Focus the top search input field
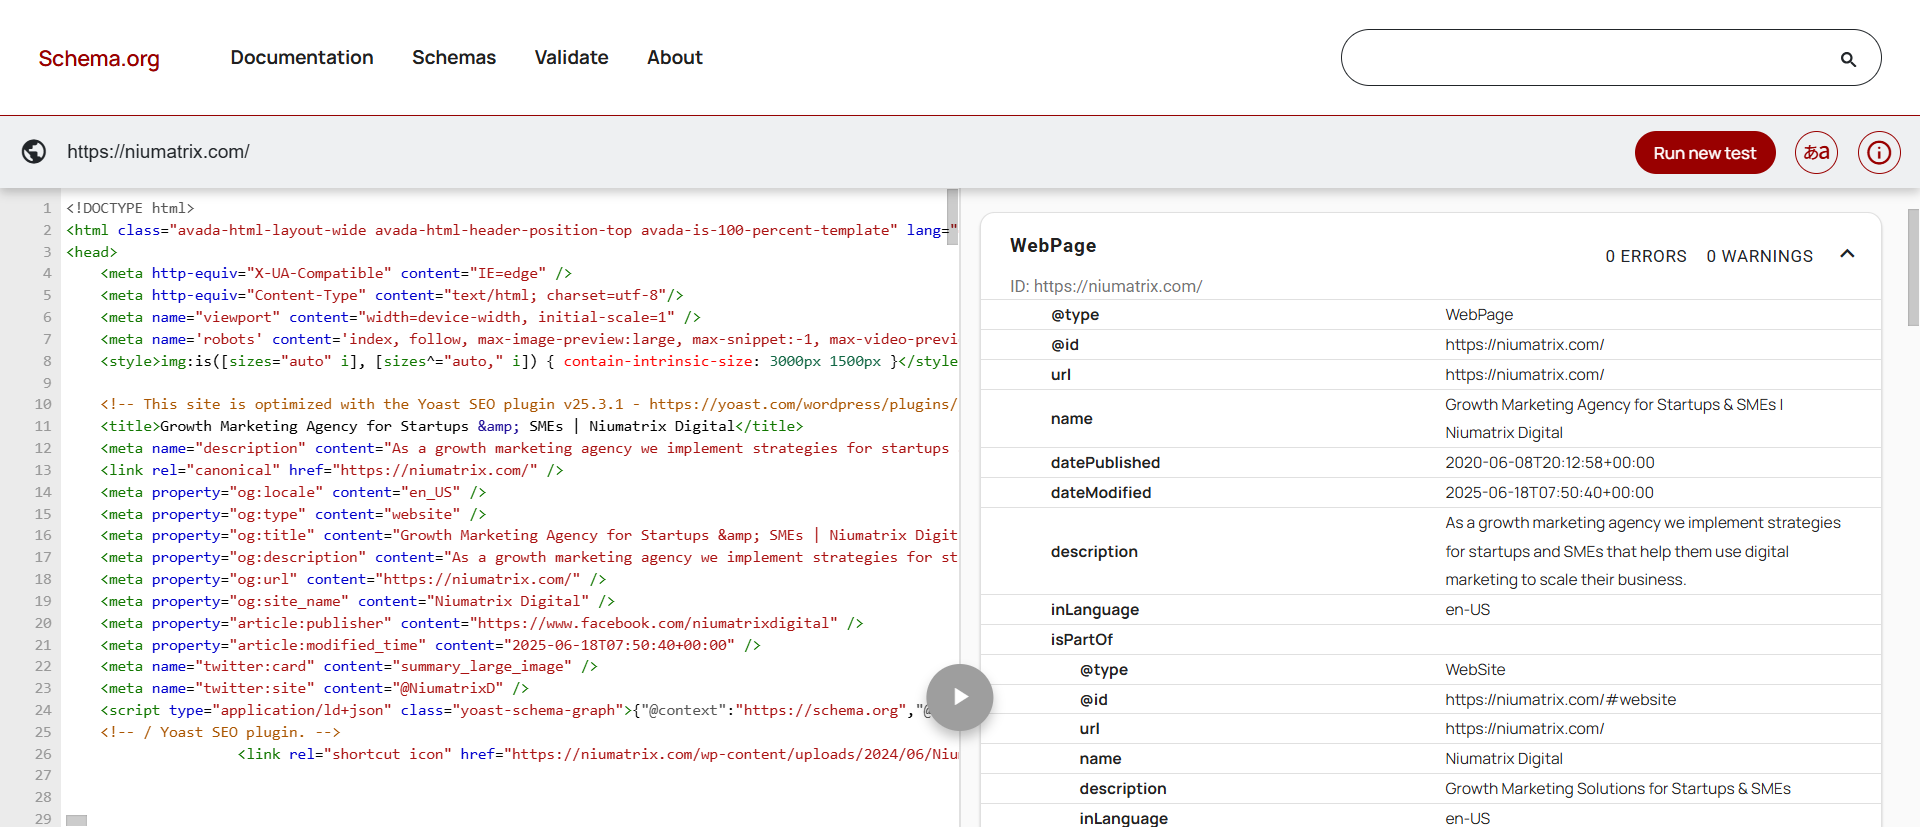The width and height of the screenshot is (1920, 827). pyautogui.click(x=1611, y=58)
